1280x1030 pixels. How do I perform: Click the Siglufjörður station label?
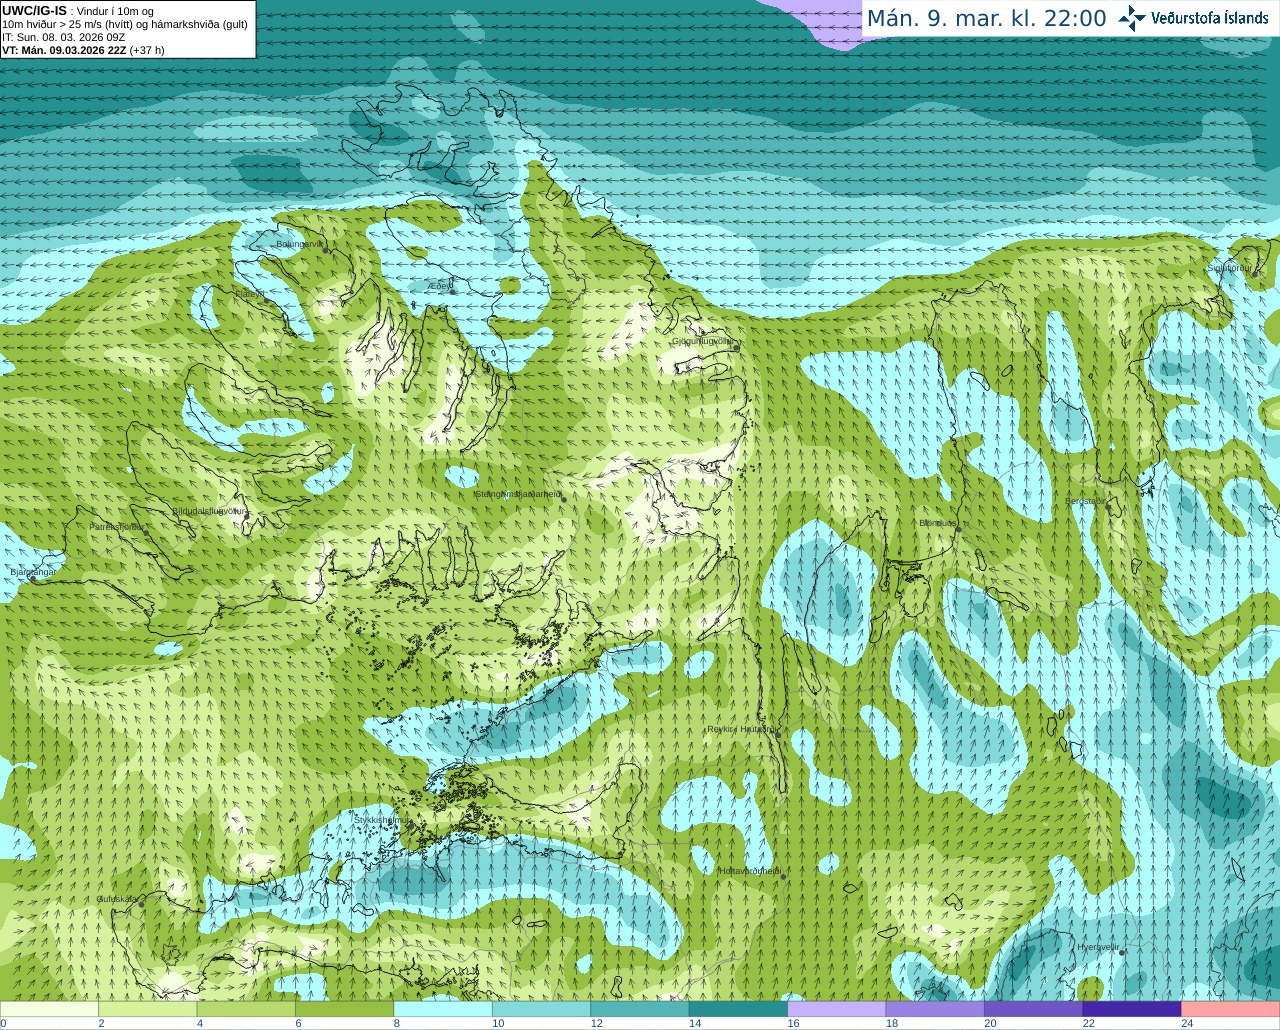coord(1229,268)
